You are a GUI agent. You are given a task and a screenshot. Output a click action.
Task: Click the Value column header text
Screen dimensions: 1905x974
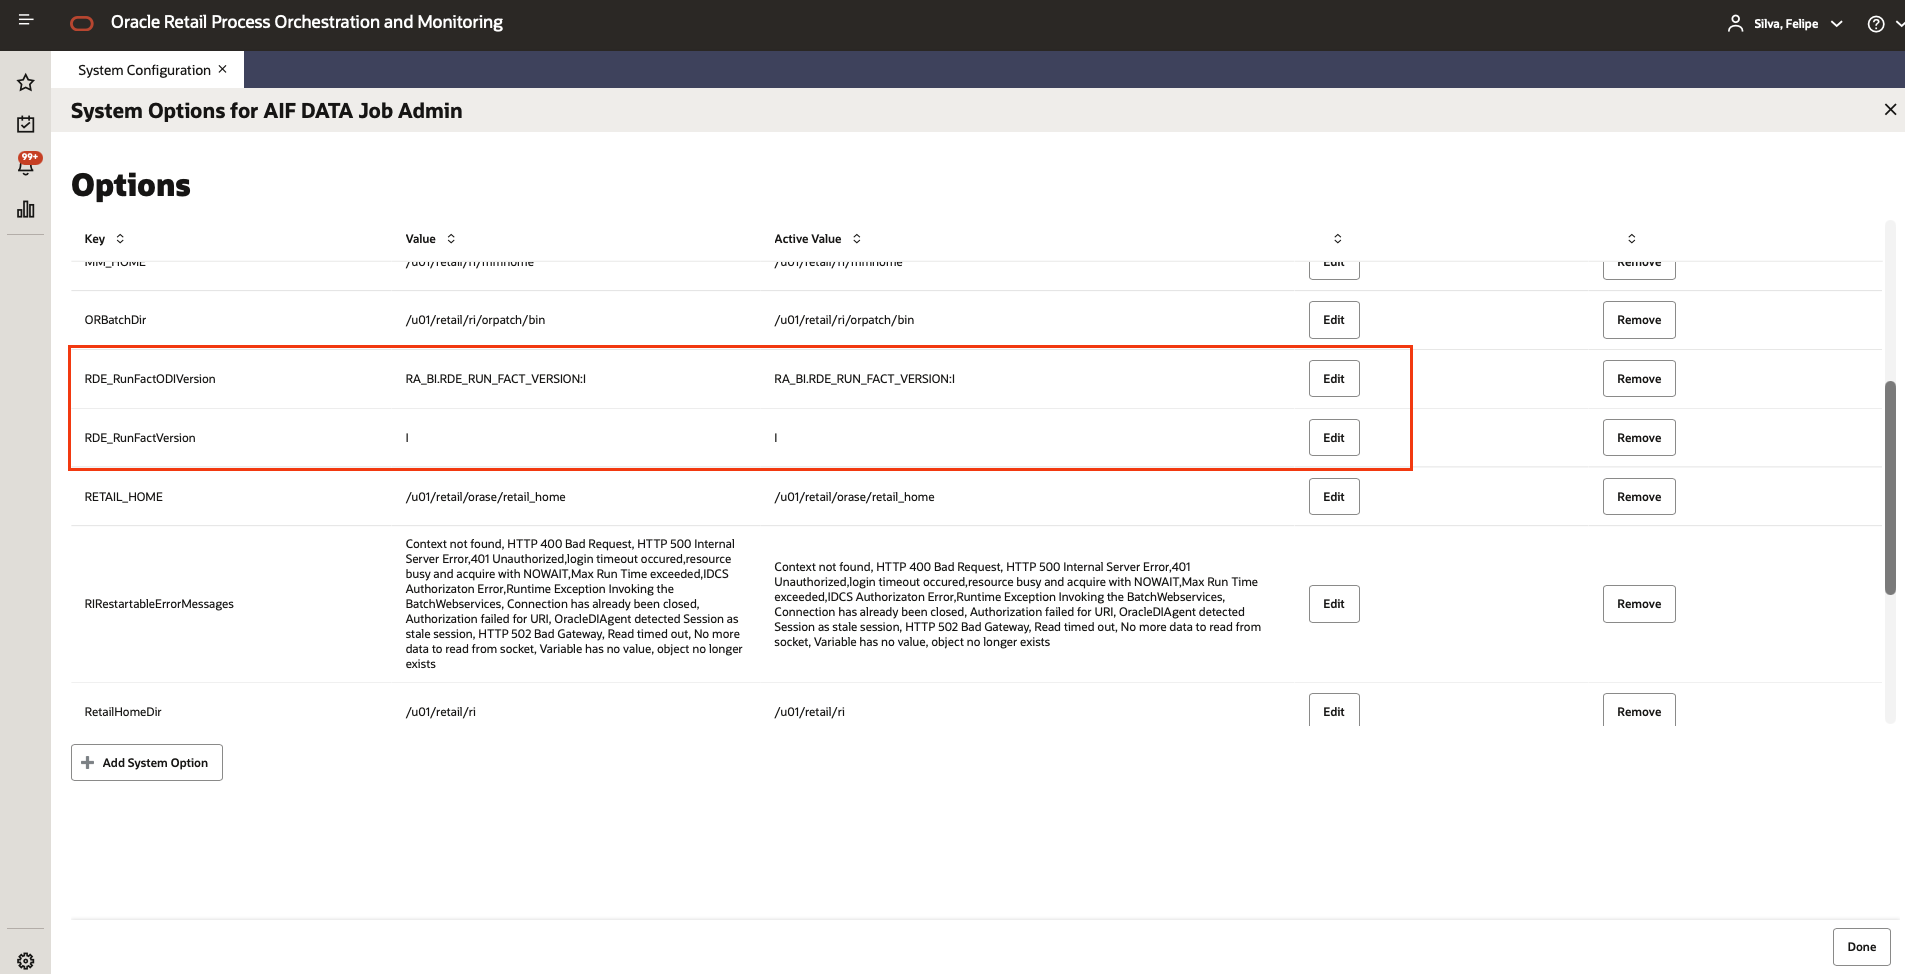point(420,239)
